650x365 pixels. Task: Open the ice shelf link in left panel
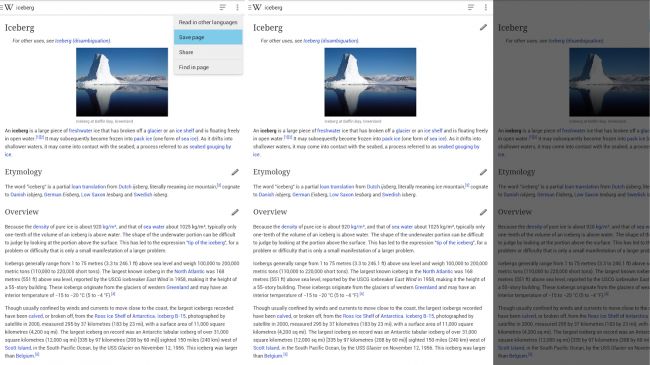pyautogui.click(x=185, y=131)
